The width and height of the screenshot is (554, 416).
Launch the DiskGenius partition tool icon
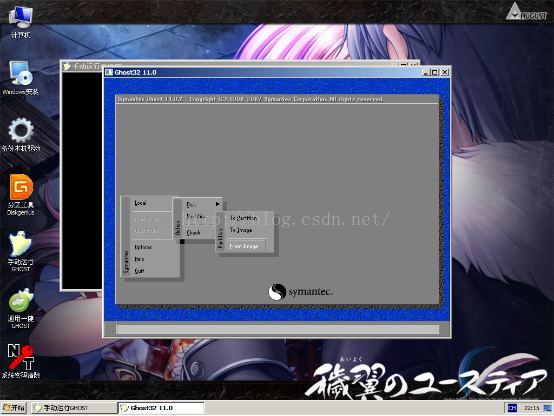click(20, 194)
